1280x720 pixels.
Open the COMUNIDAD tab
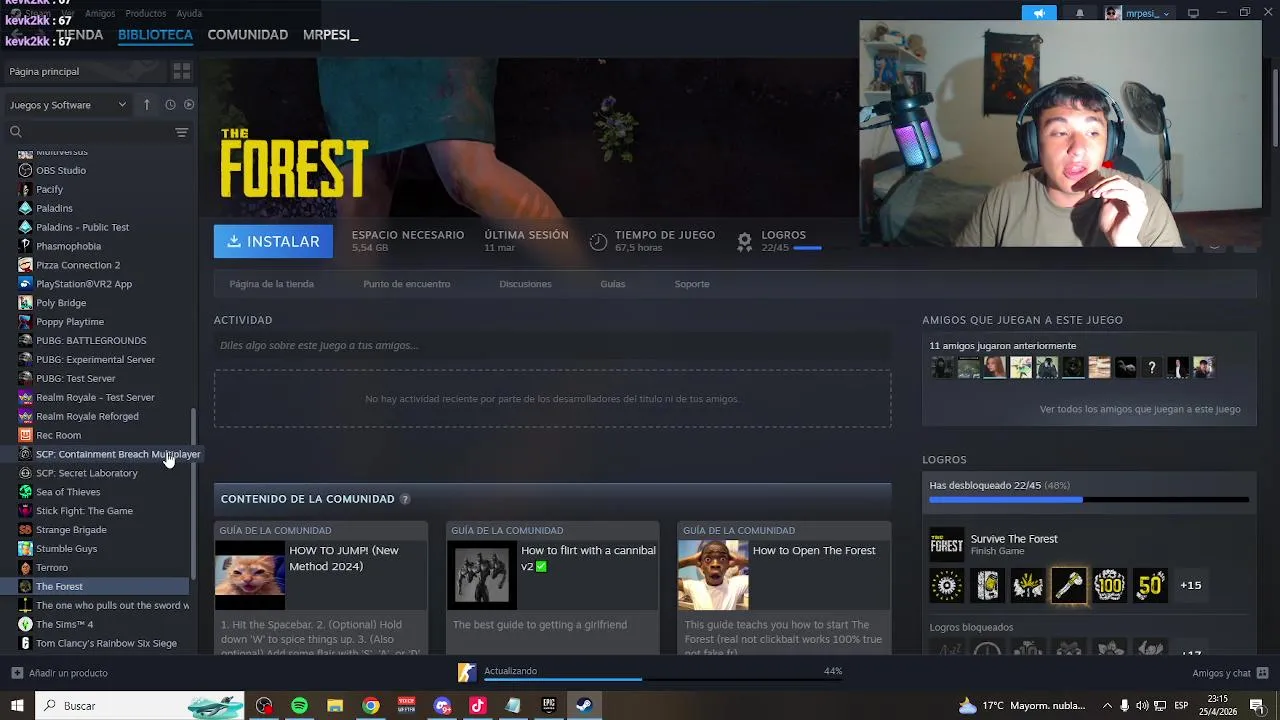[247, 34]
